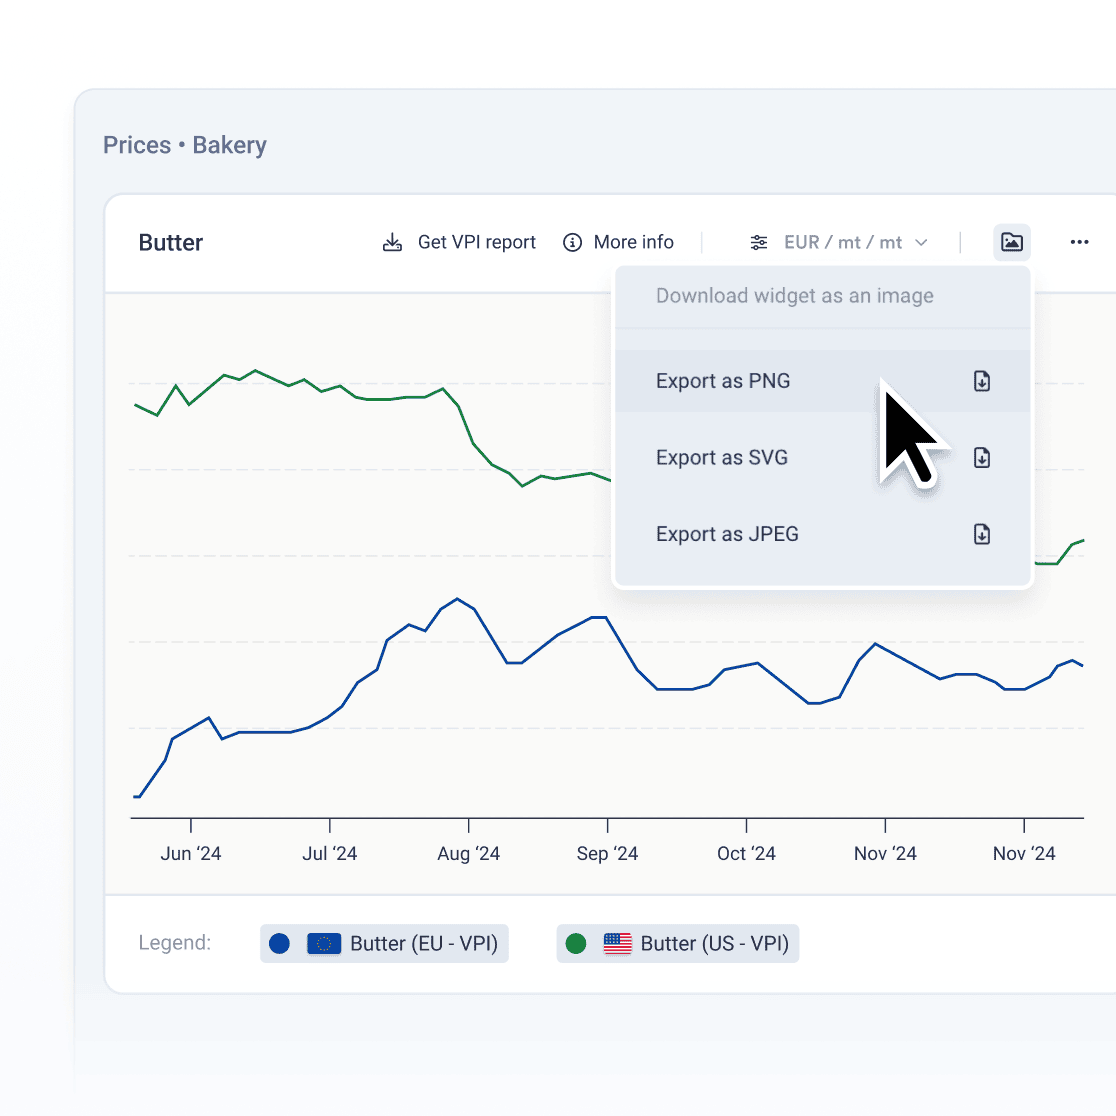Expand the EUR / mt / mt unit dropdown
1116x1116 pixels.
point(842,243)
